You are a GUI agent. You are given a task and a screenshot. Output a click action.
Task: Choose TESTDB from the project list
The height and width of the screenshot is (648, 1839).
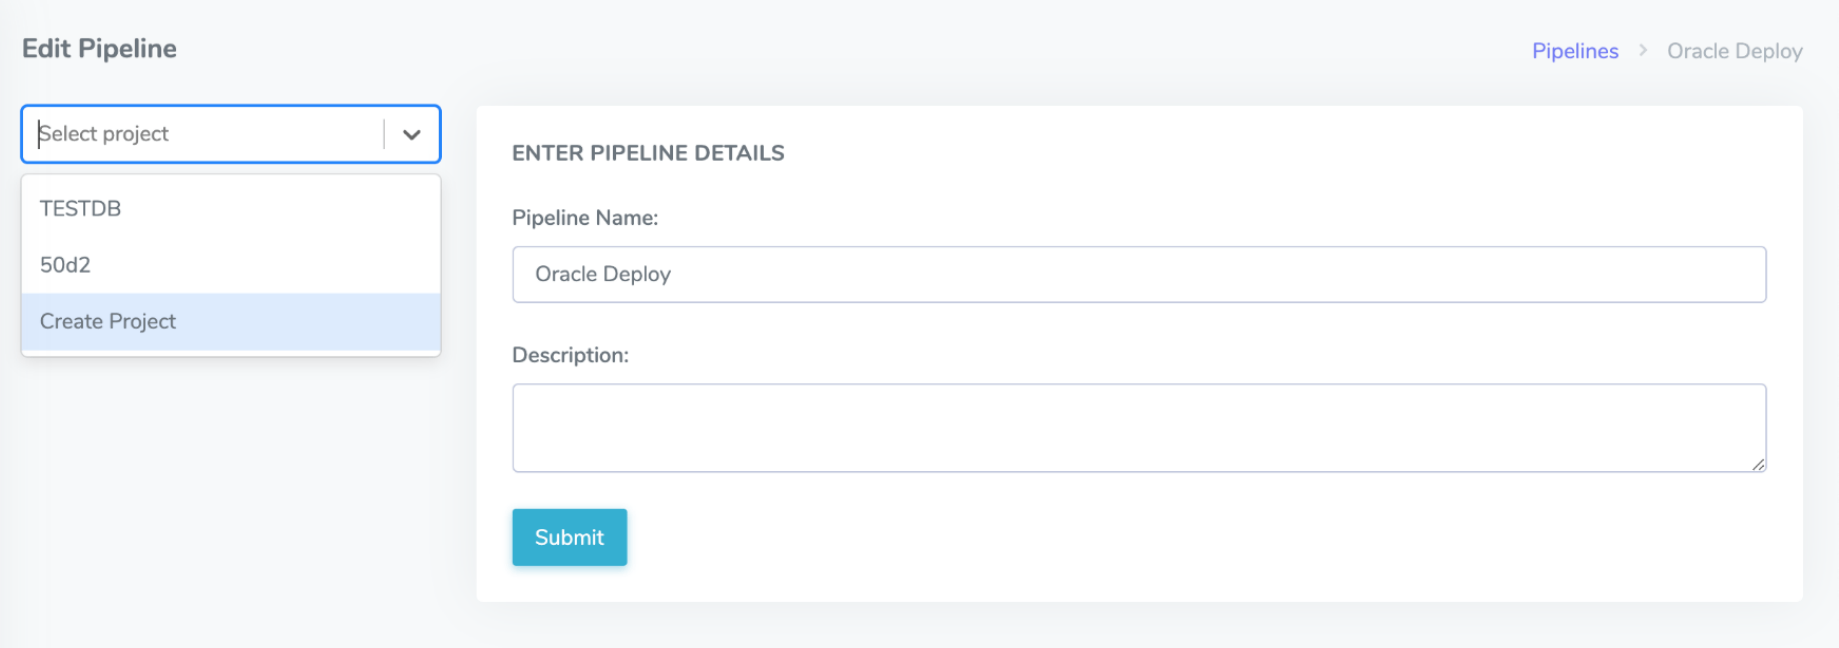tap(80, 209)
